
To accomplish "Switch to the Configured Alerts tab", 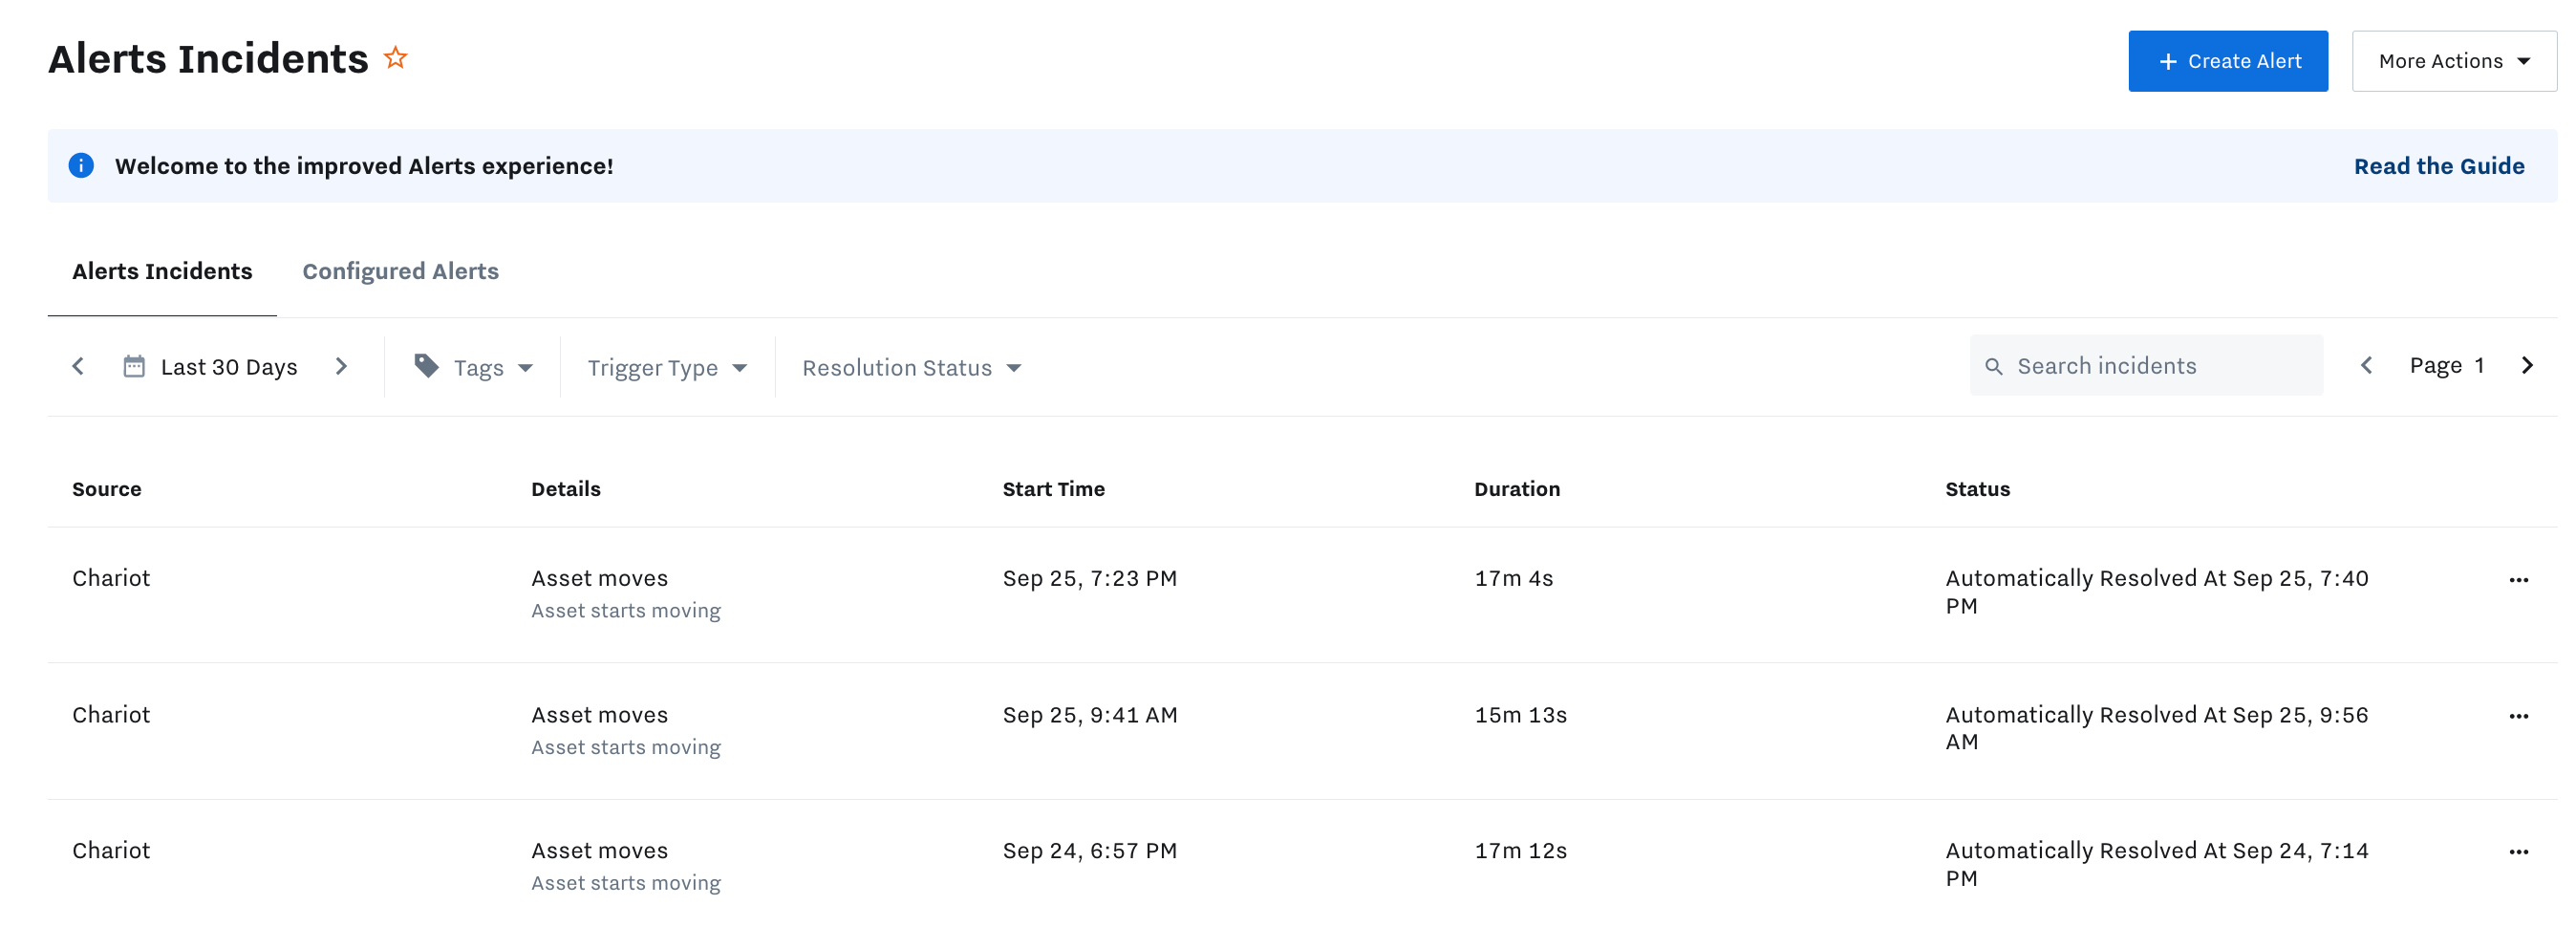I will tap(400, 271).
